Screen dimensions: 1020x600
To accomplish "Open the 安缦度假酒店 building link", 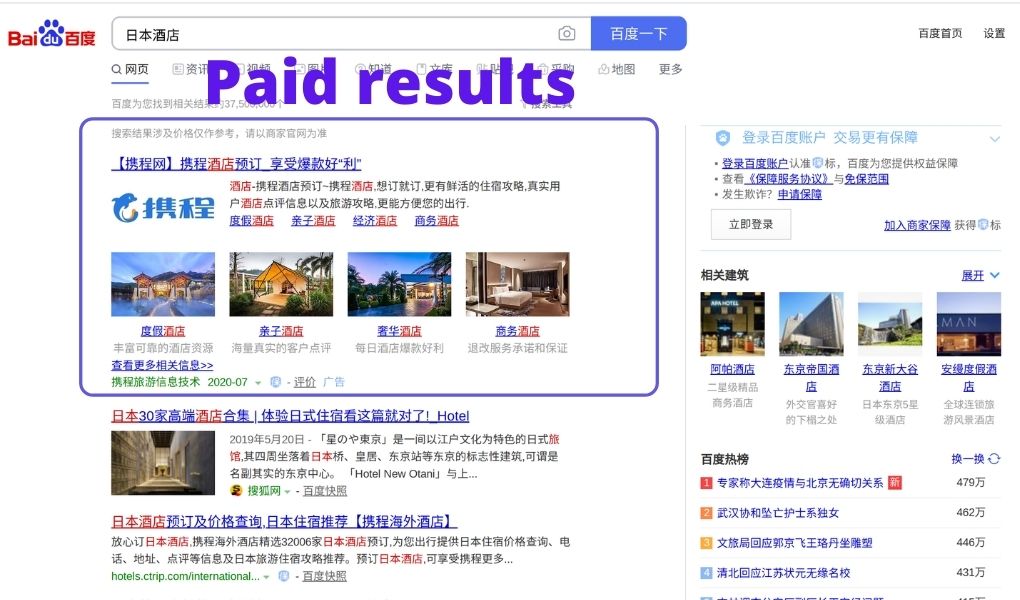I will point(969,377).
